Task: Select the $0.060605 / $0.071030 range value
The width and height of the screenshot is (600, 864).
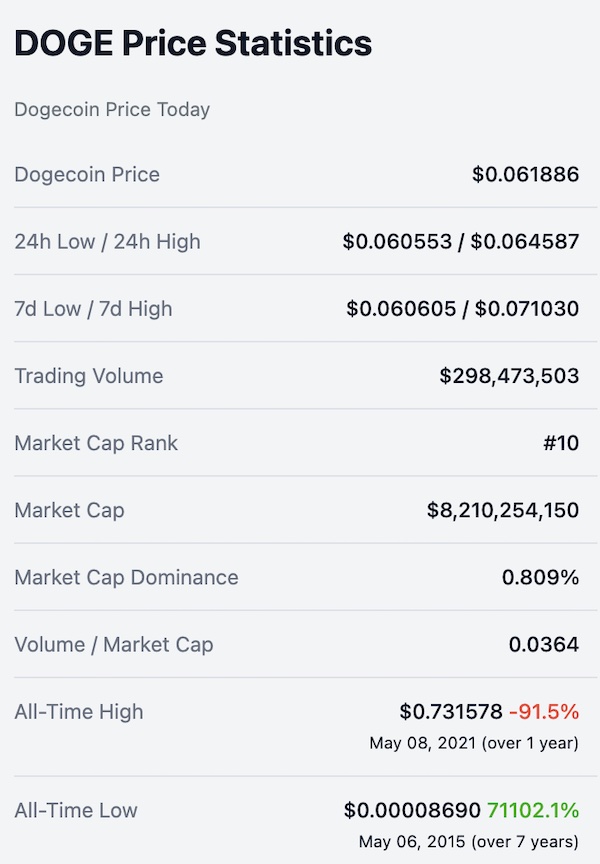Action: 462,309
